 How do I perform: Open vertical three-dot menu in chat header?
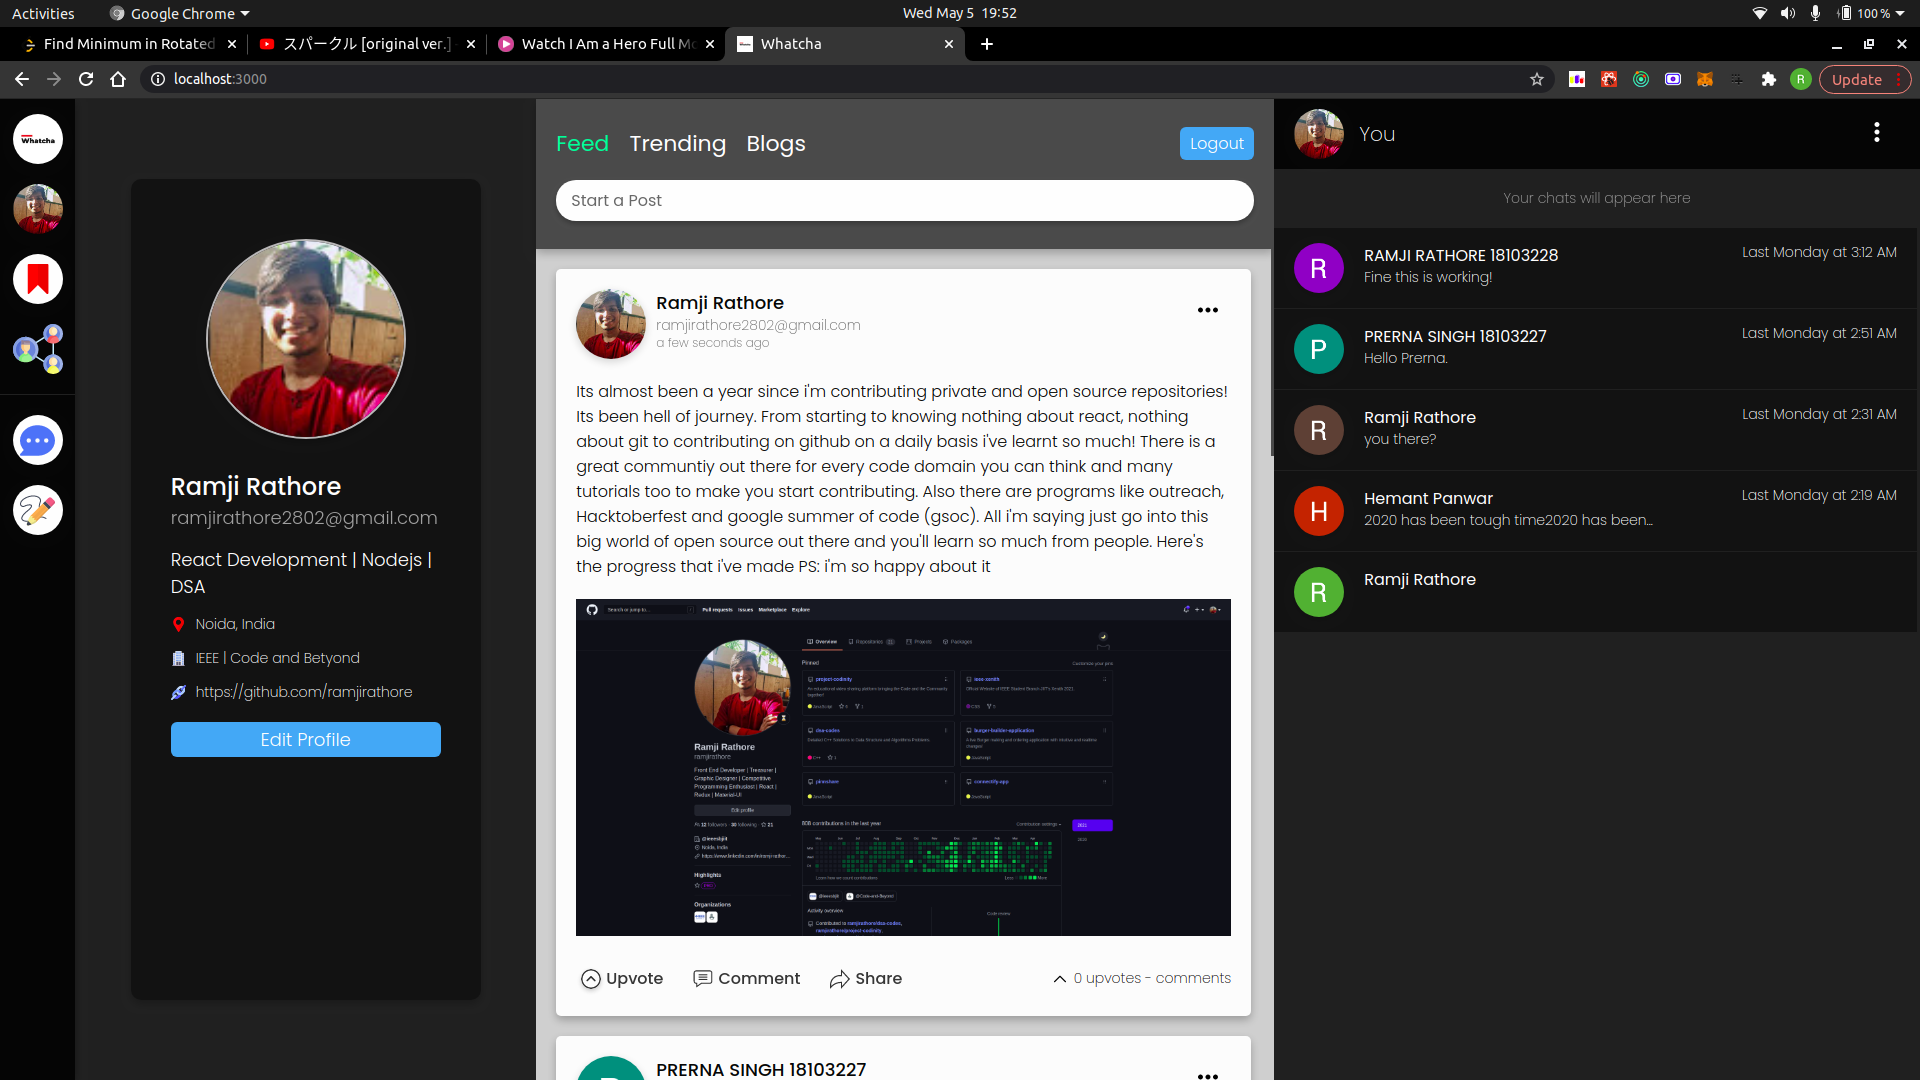click(x=1876, y=133)
